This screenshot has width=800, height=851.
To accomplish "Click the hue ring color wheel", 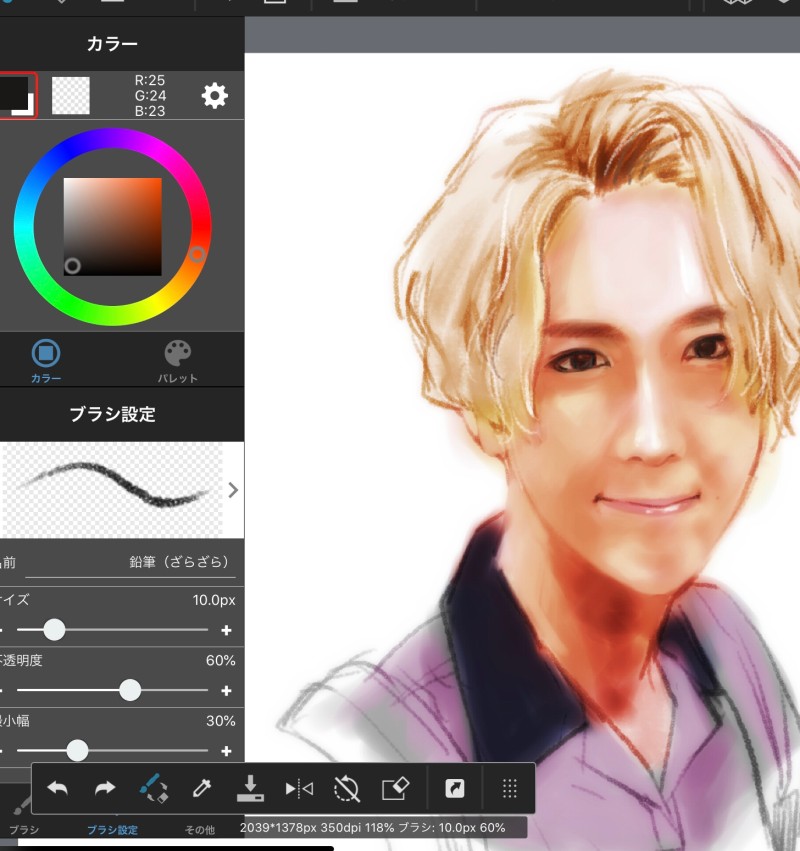I will [x=112, y=227].
